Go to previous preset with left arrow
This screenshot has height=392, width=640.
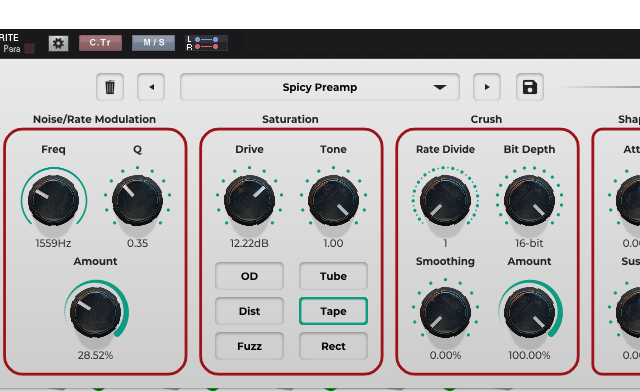(x=151, y=87)
